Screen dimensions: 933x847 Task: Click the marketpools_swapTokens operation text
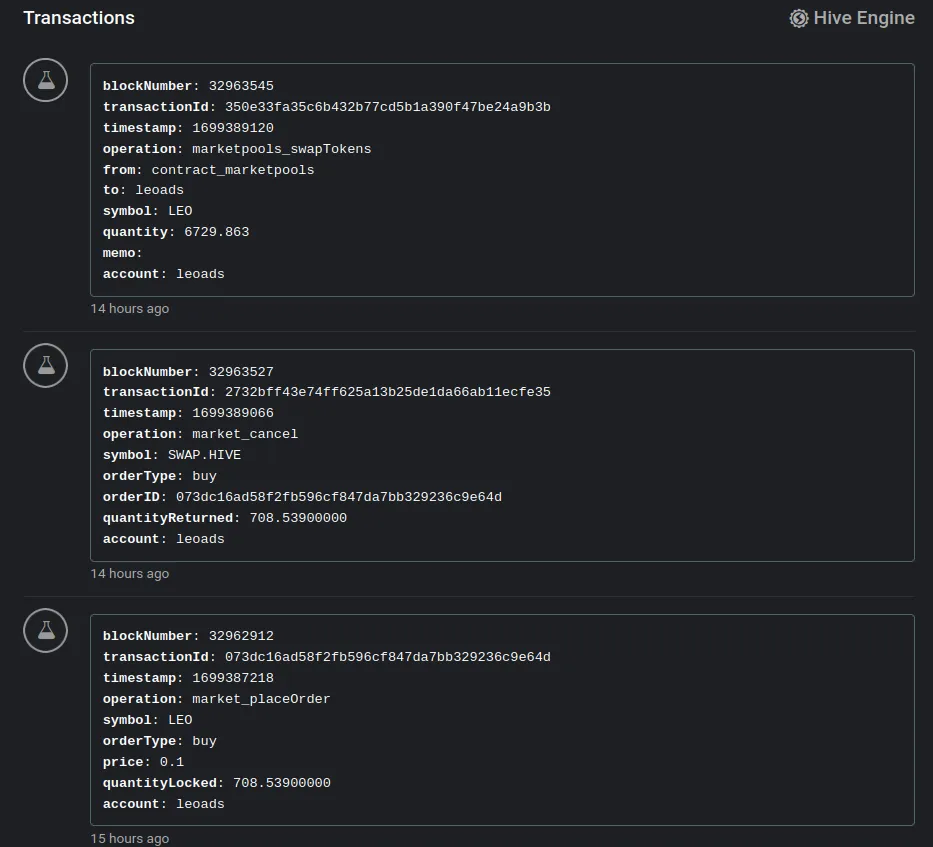[x=281, y=149]
